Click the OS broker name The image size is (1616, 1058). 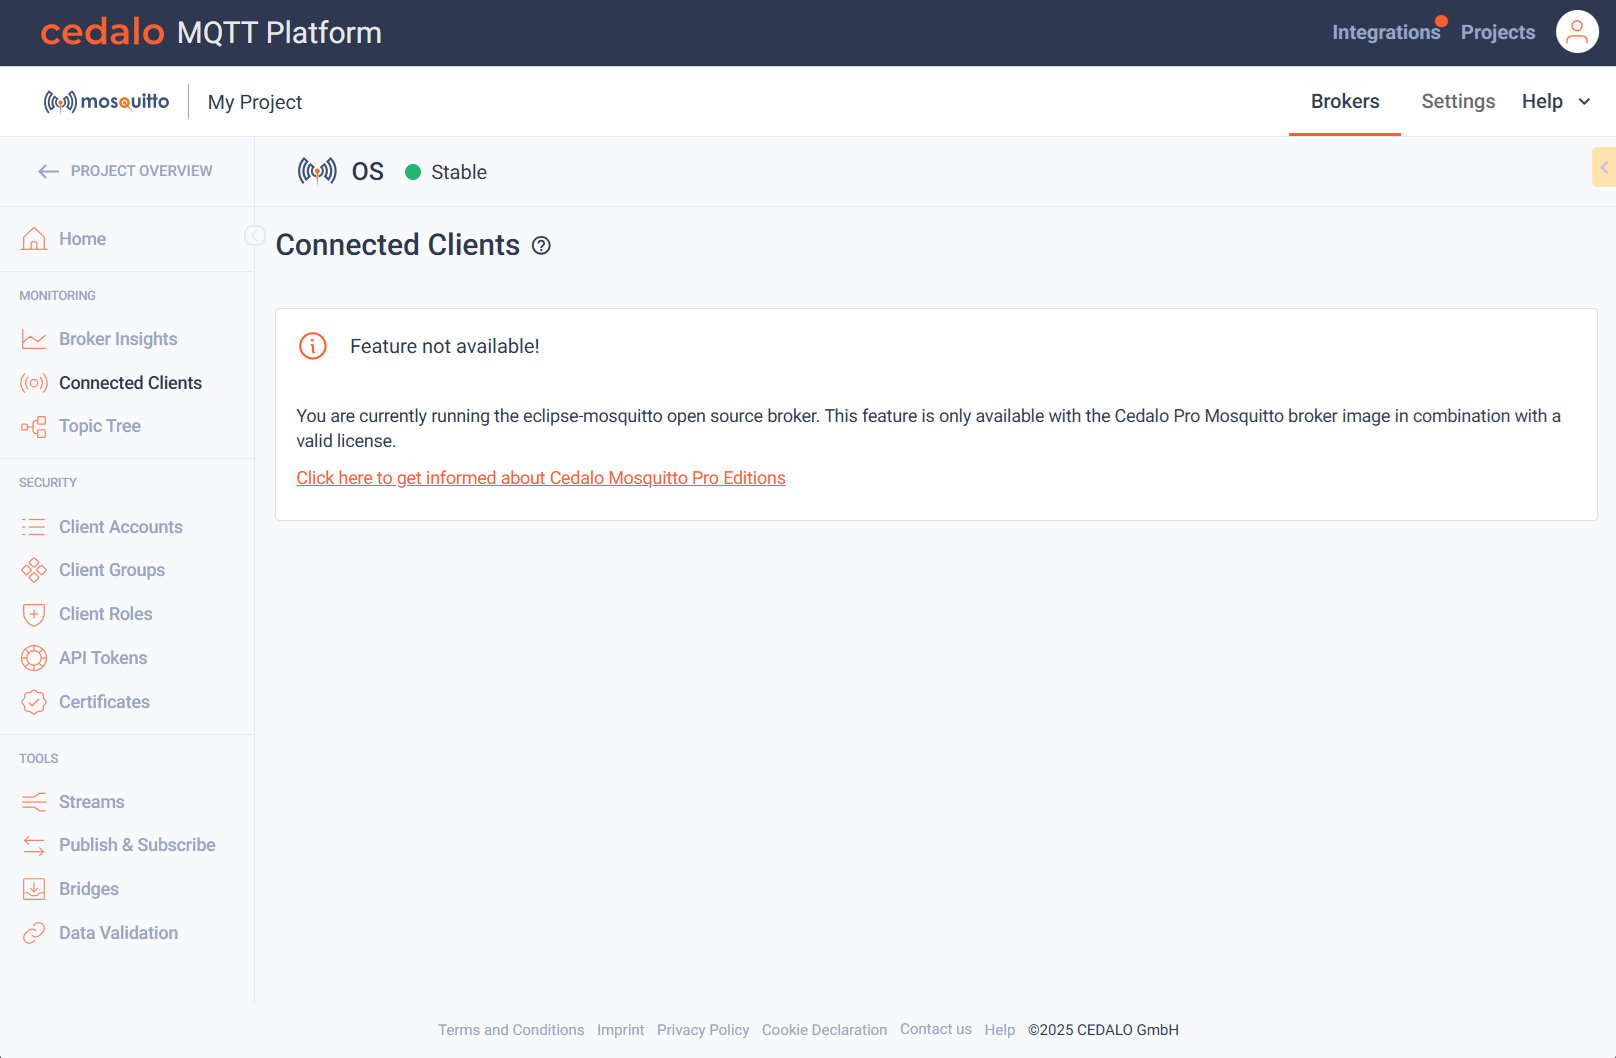pyautogui.click(x=368, y=172)
